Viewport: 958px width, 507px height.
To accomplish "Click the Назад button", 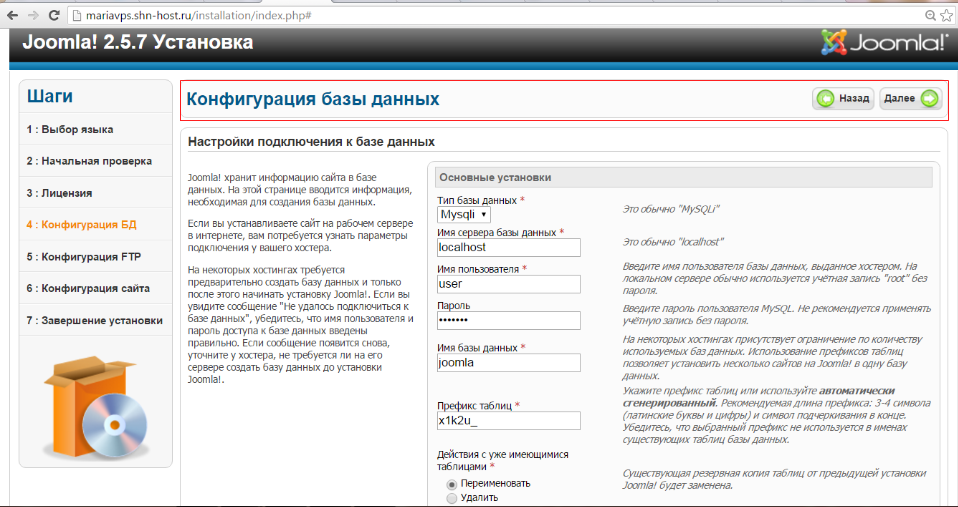I will coord(843,98).
